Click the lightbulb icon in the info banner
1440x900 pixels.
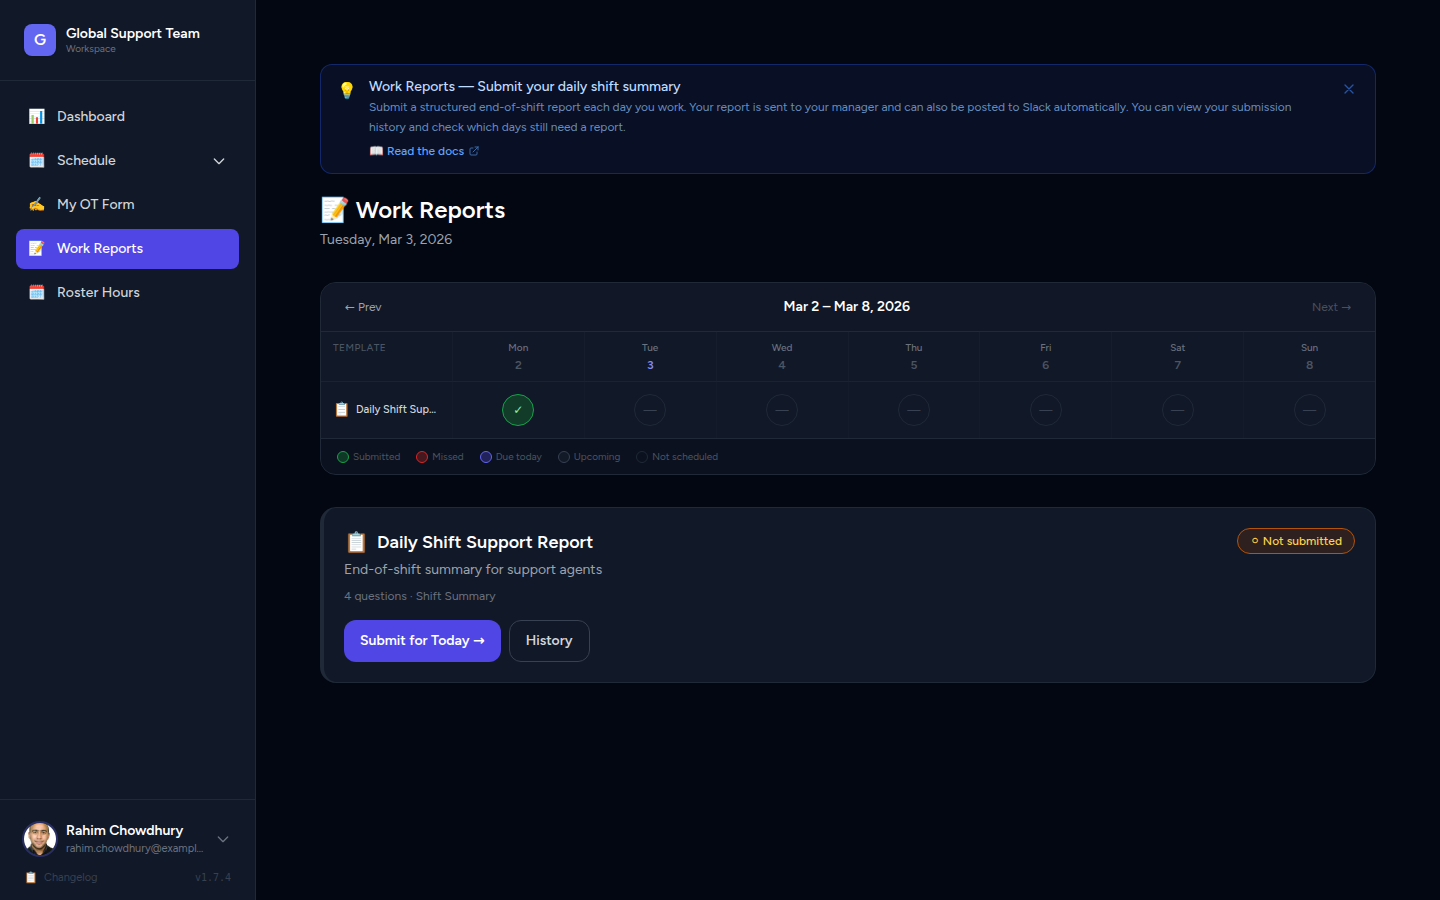347,88
